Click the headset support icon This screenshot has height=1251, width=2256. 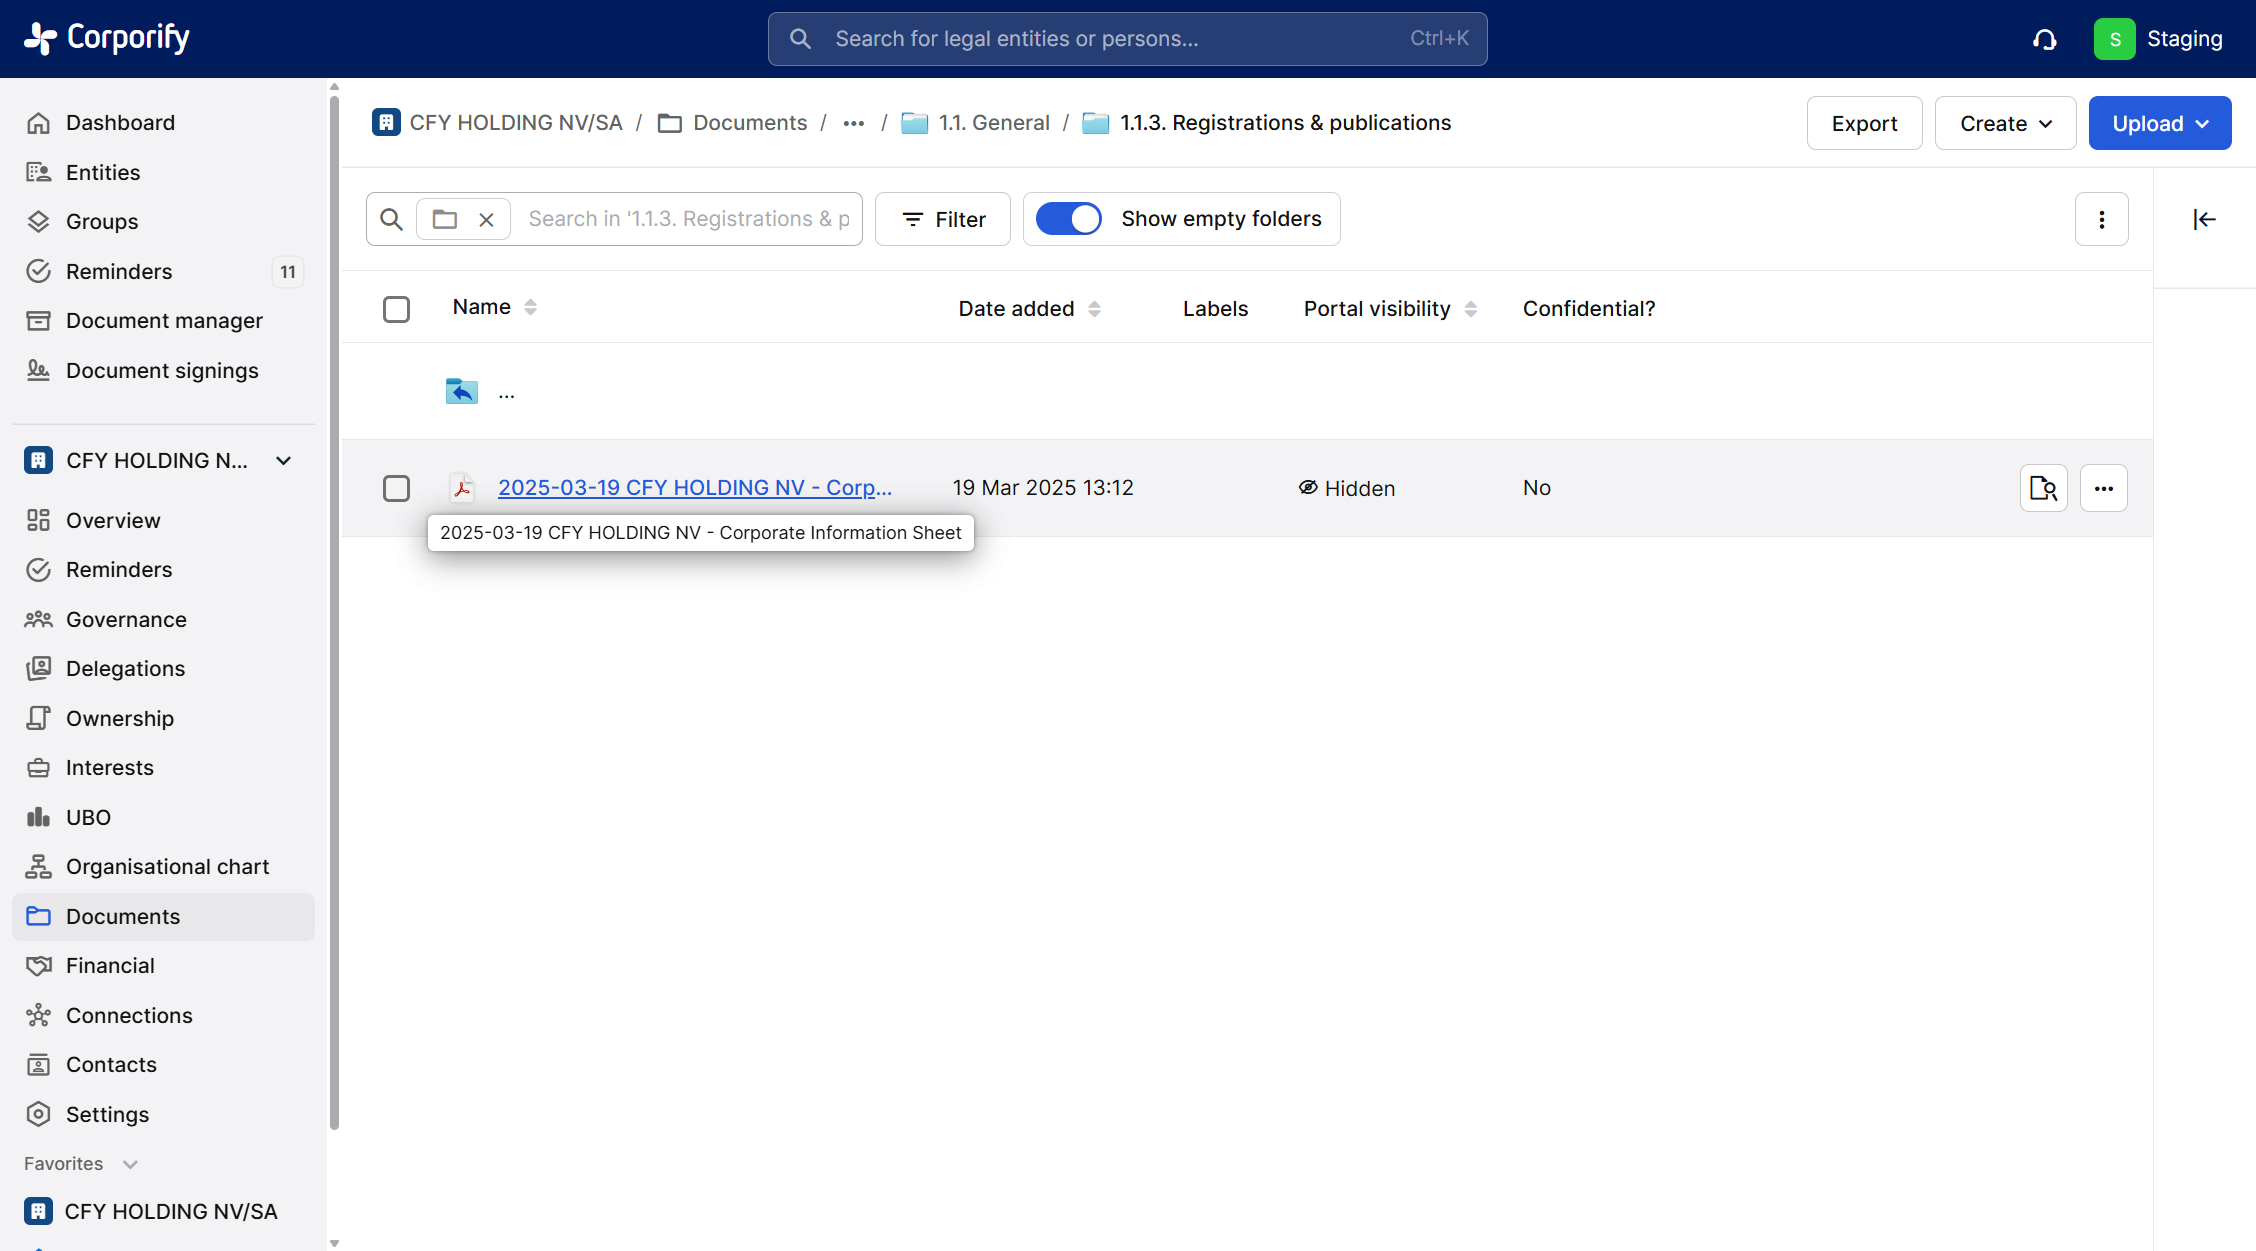coord(2044,39)
